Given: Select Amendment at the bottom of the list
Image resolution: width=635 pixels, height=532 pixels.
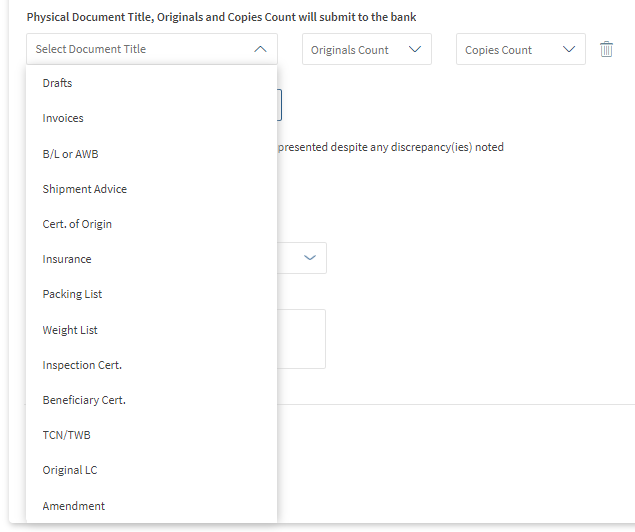Looking at the screenshot, I should (74, 506).
